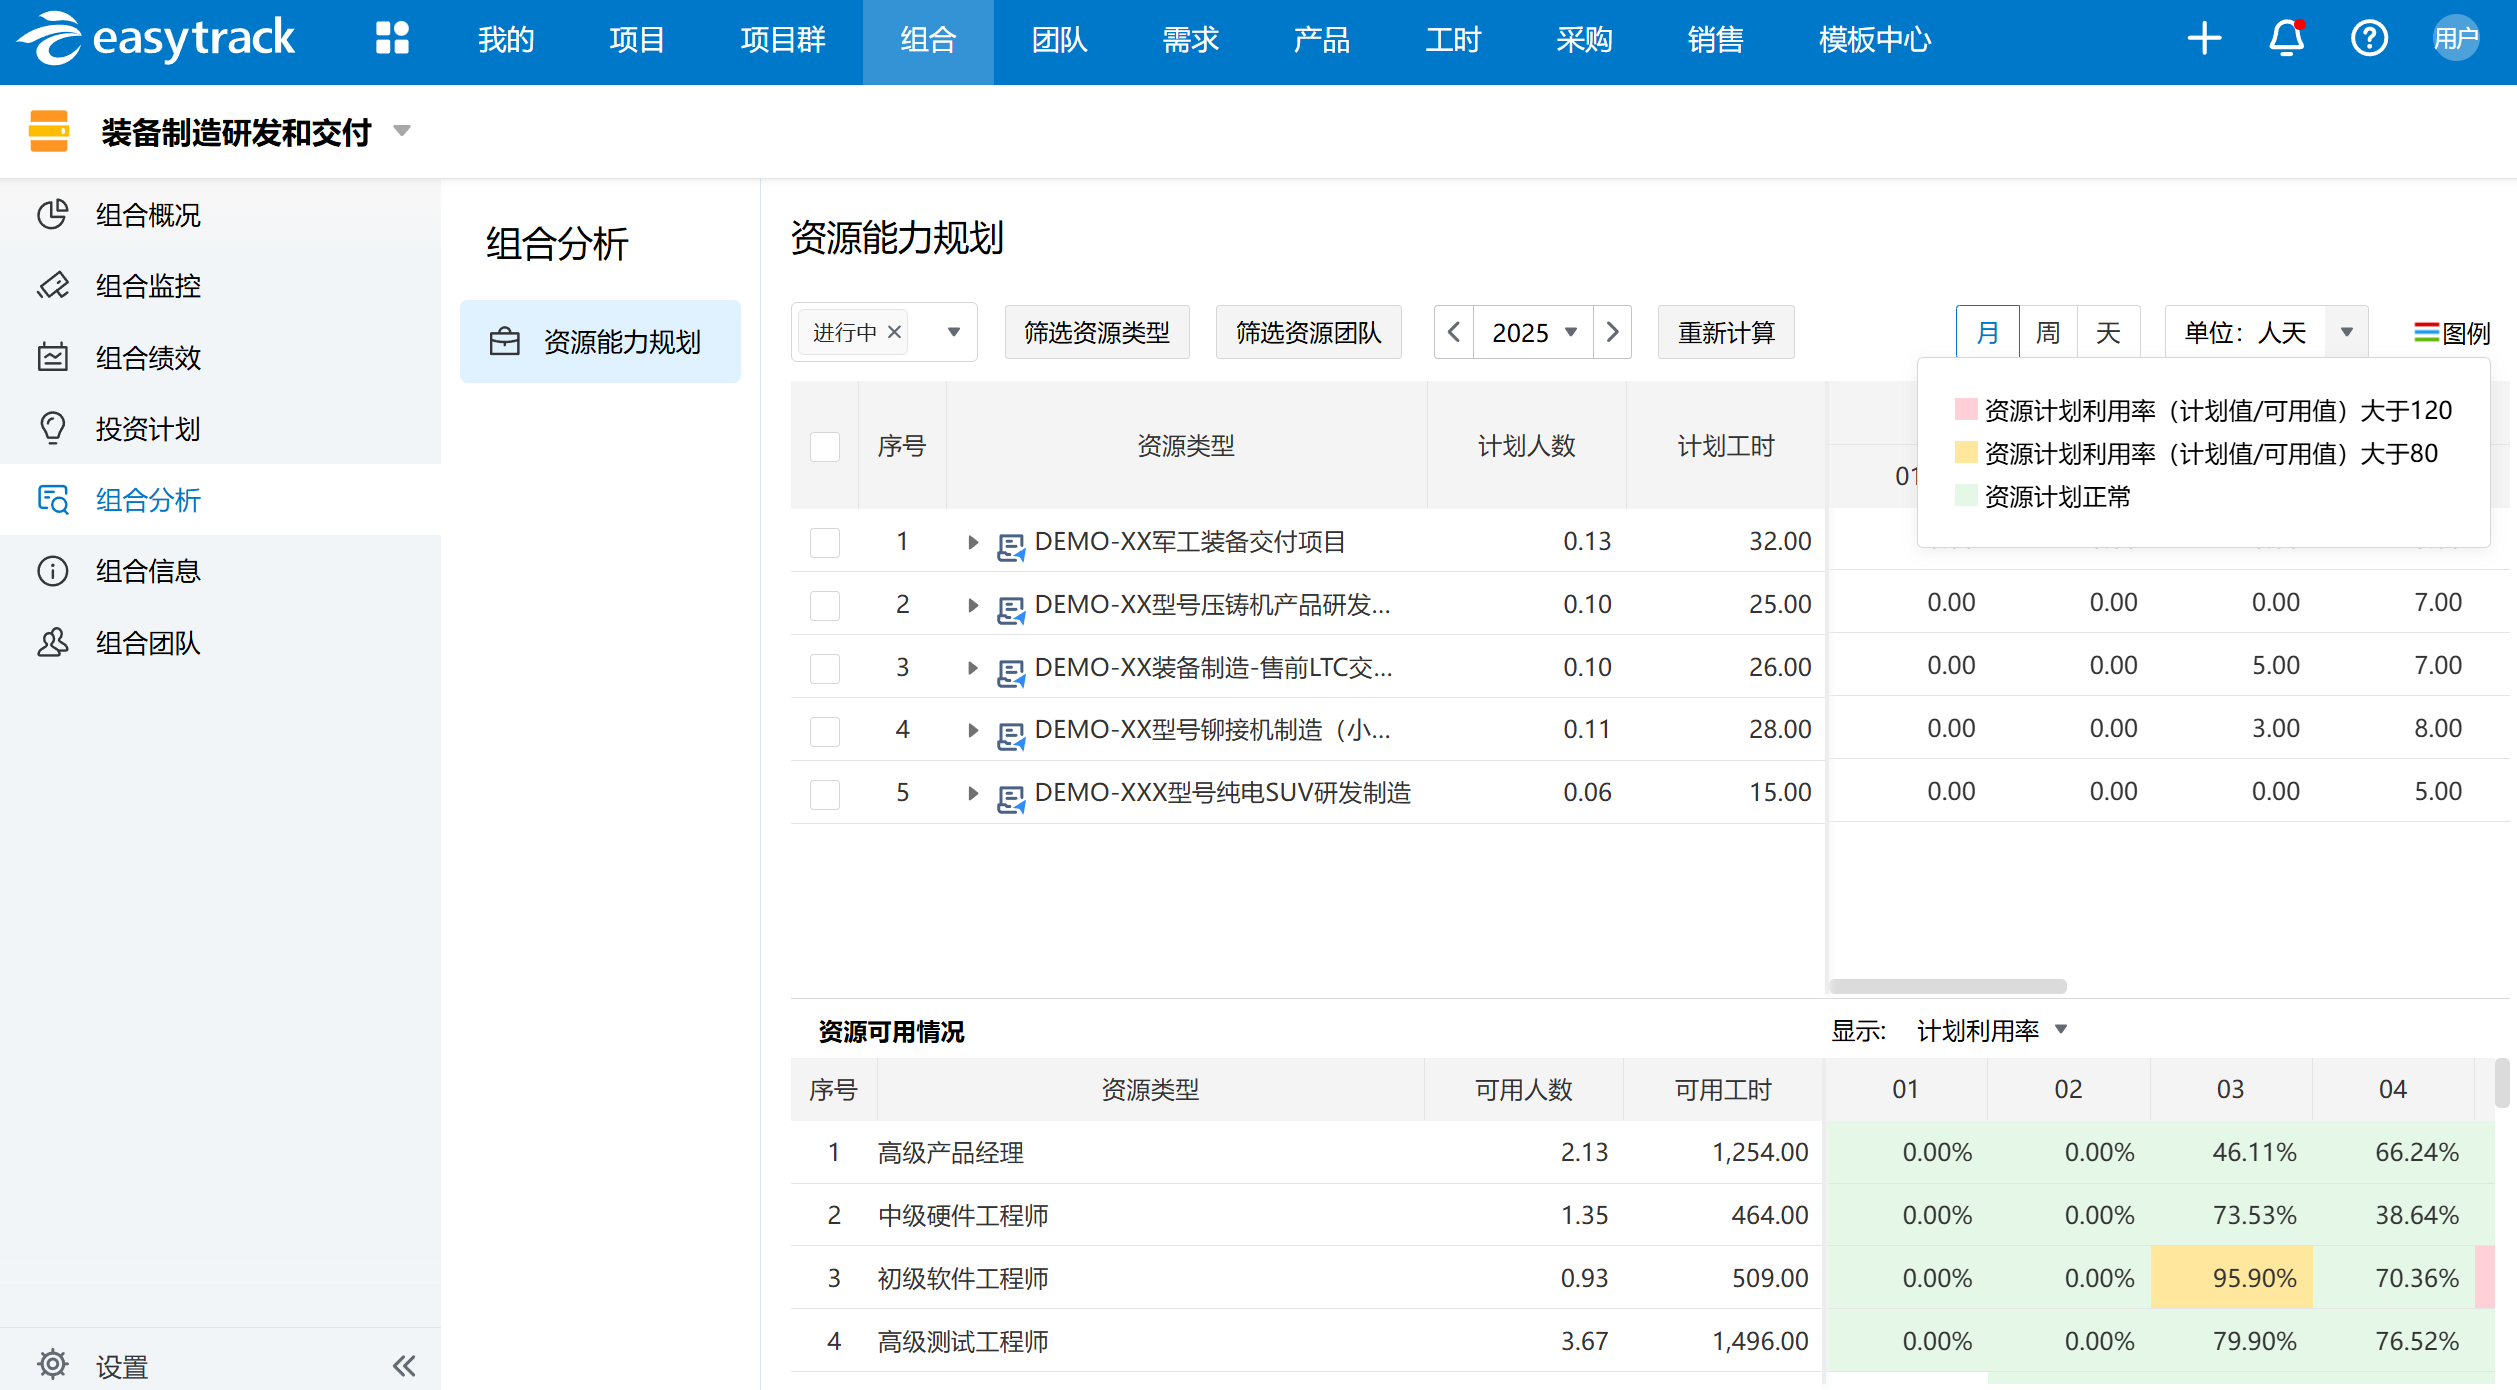
Task: Click the yellow 95.90% utilization cell
Action: (2232, 1278)
